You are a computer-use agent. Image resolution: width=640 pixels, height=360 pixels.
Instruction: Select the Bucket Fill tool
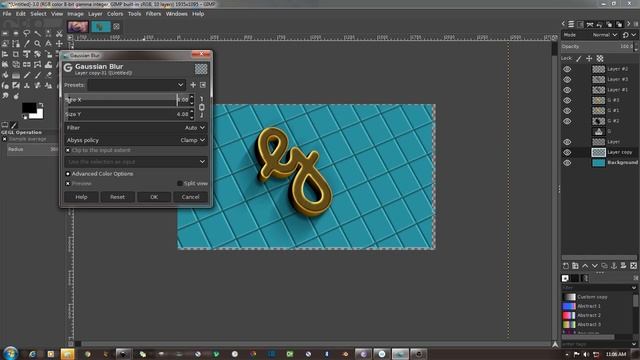[5, 75]
